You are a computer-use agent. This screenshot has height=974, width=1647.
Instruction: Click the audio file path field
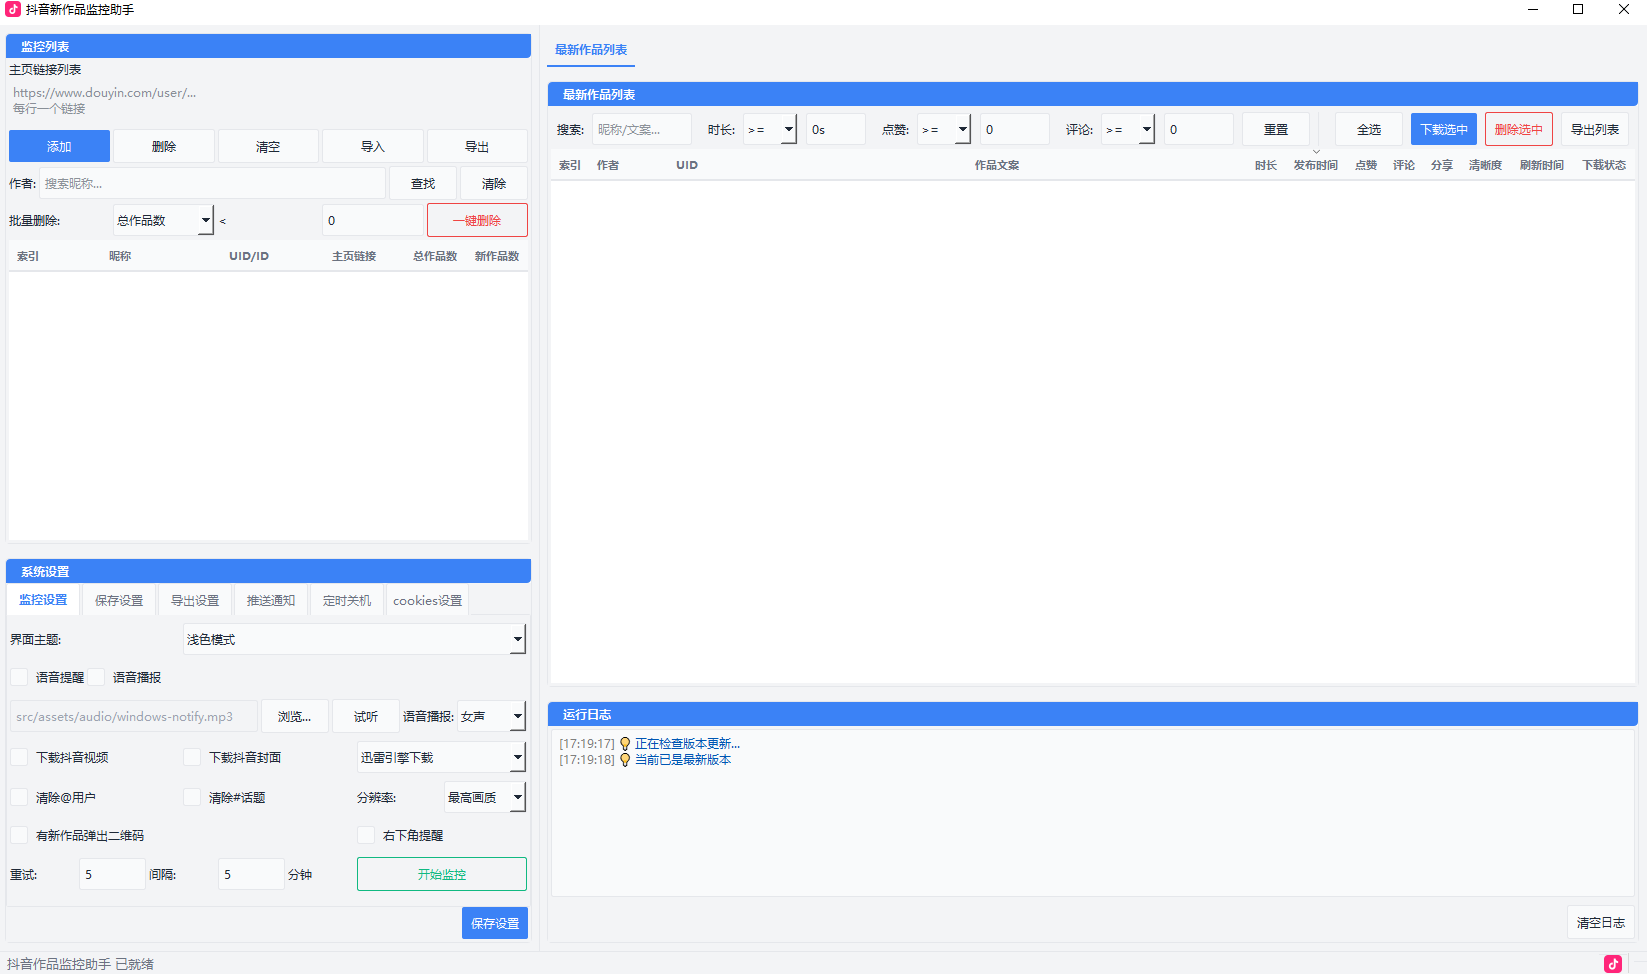134,716
